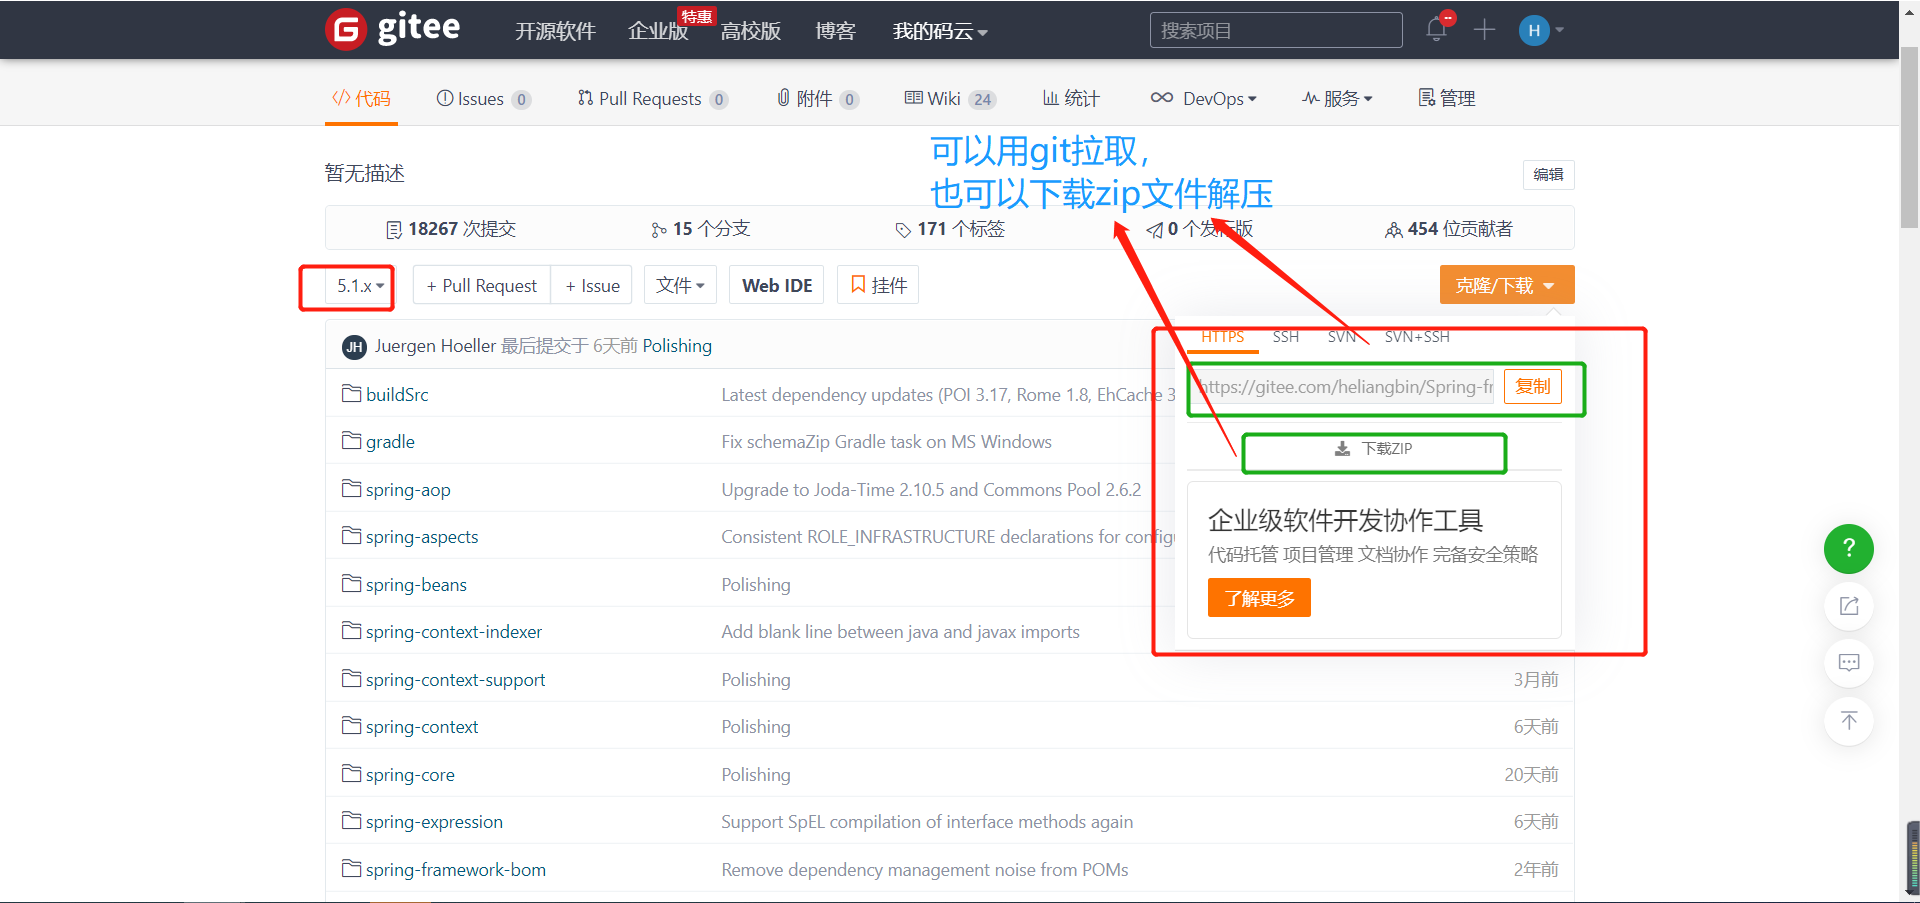Click the JH committer avatar

point(354,346)
